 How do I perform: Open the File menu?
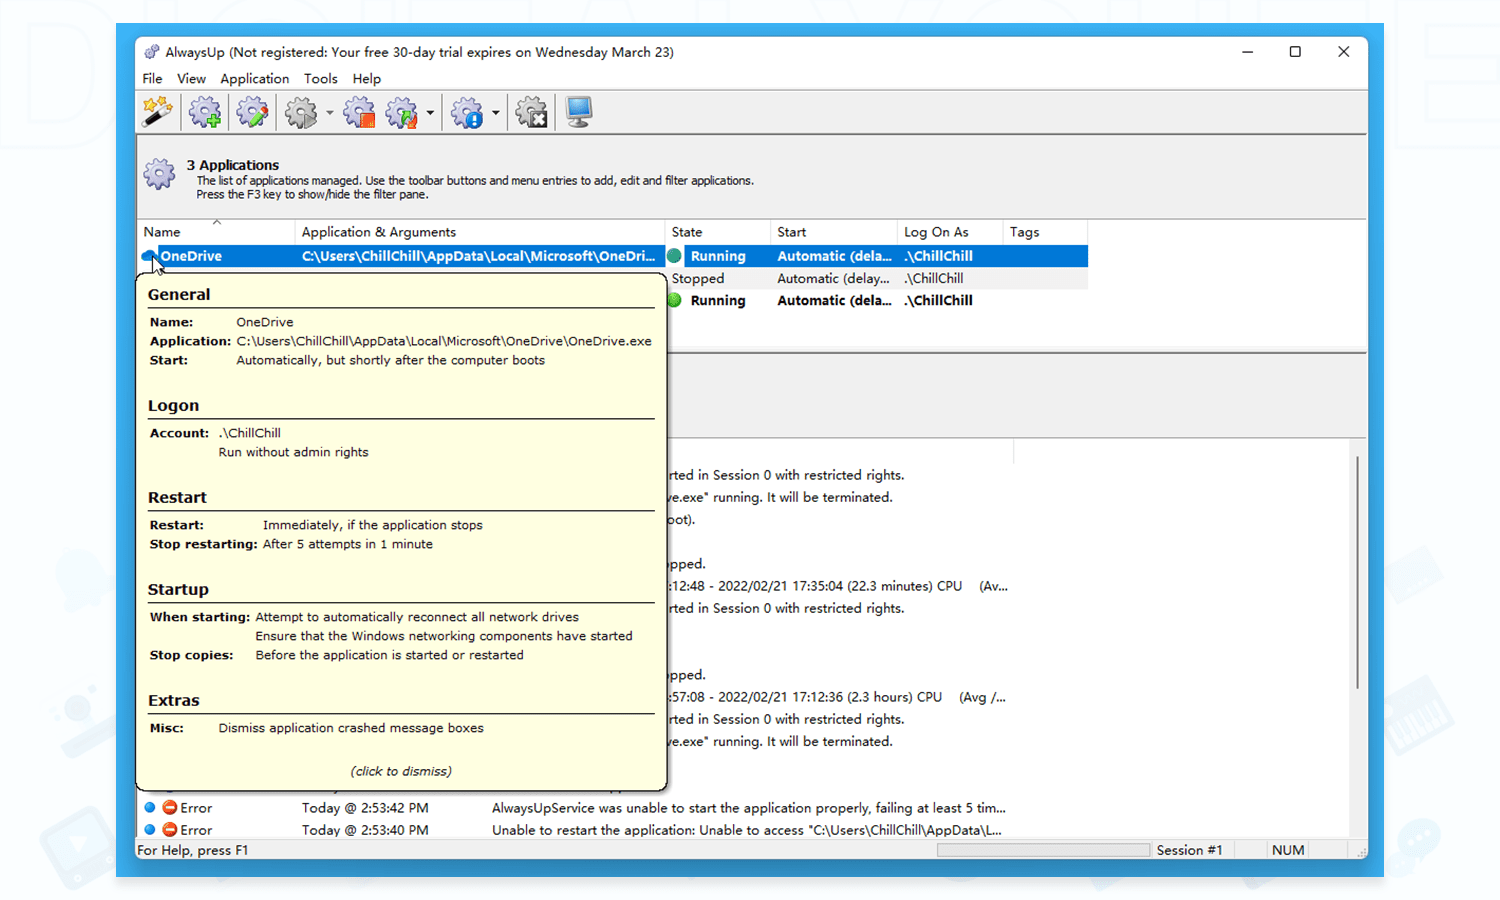(152, 78)
